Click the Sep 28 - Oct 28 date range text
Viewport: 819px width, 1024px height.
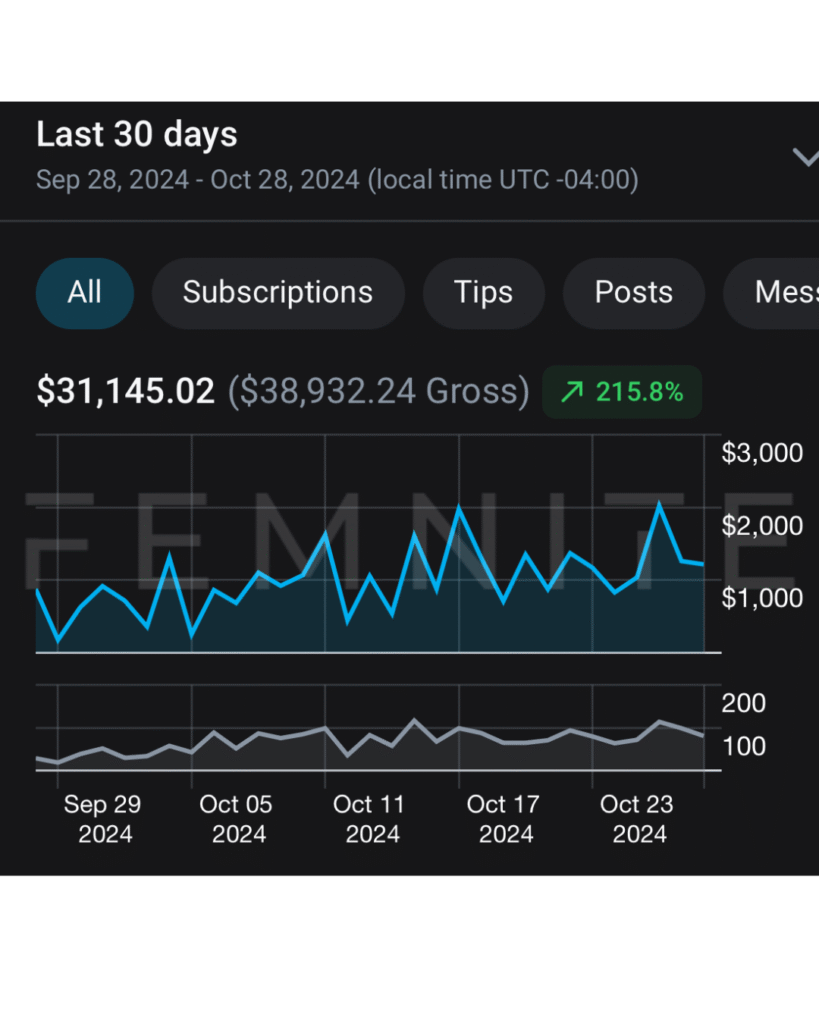[x=337, y=180]
